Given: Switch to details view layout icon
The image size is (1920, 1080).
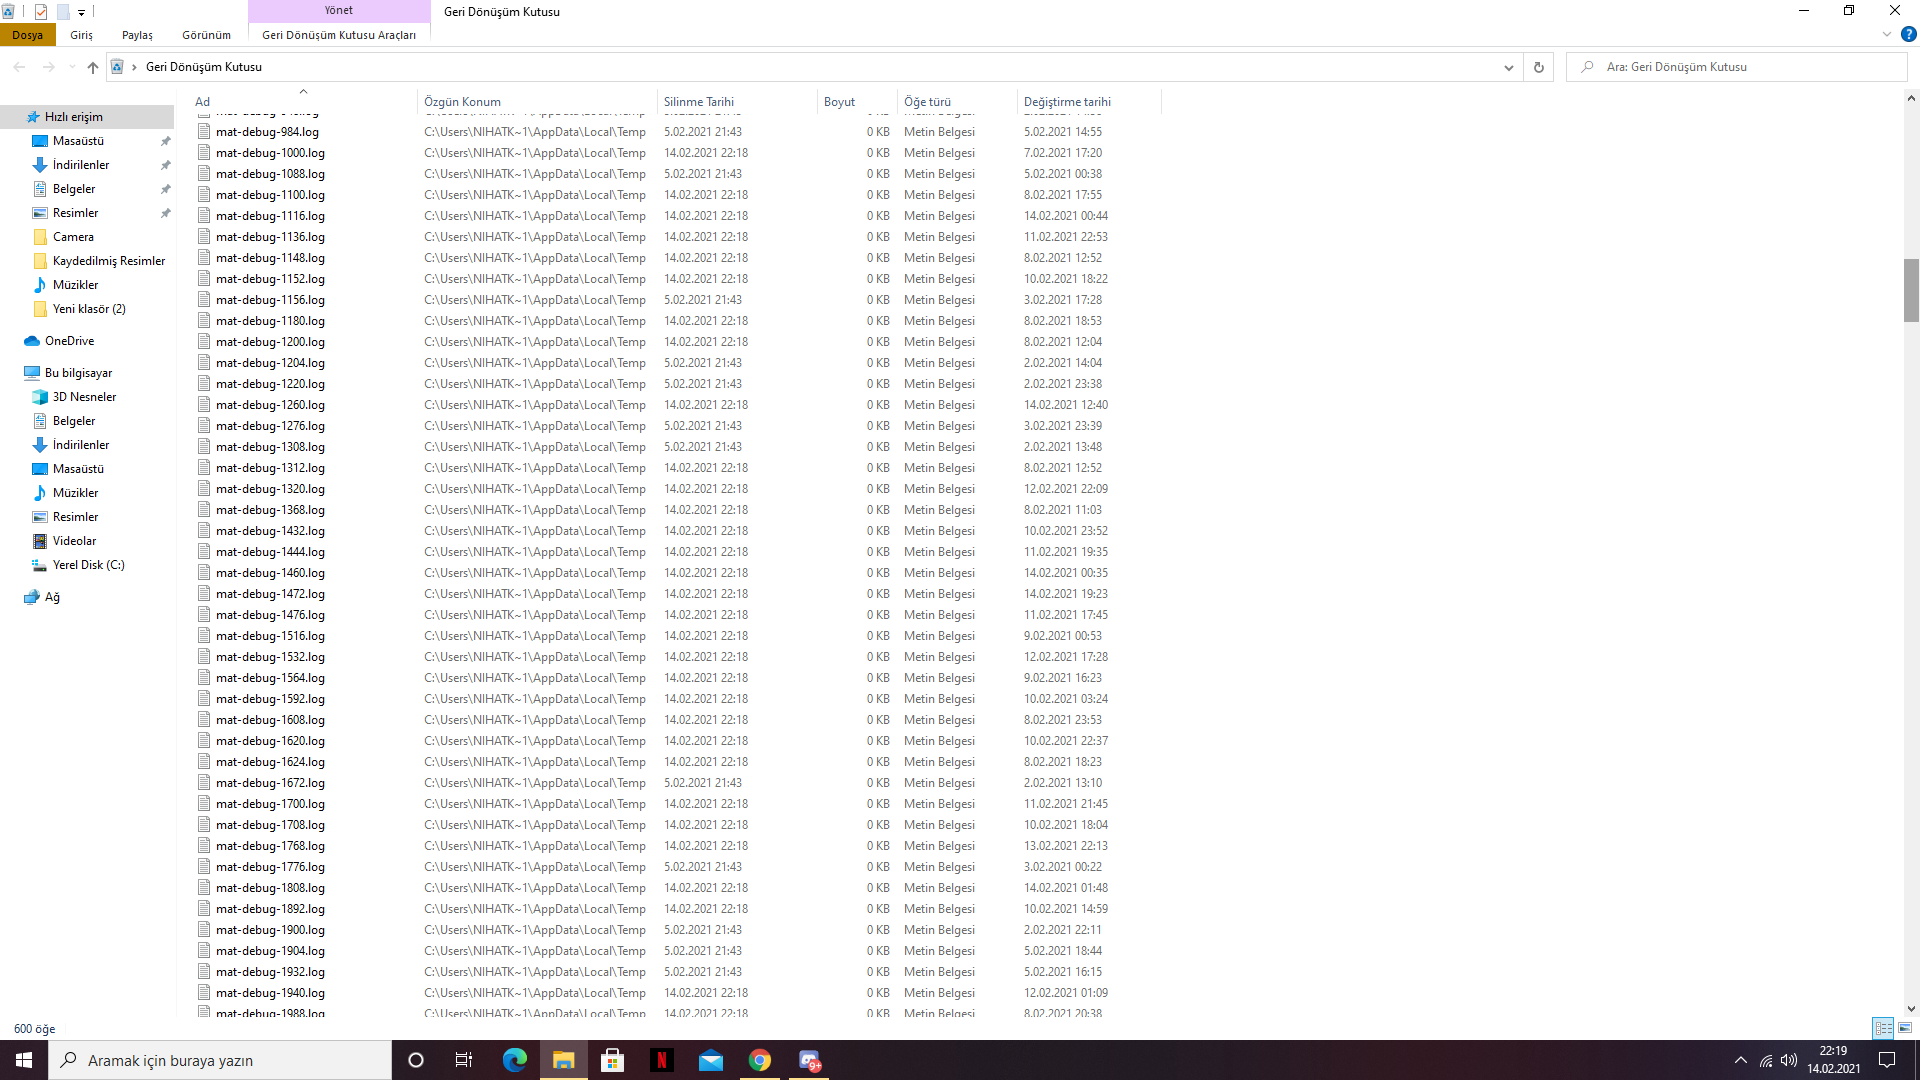Looking at the screenshot, I should [1883, 1028].
